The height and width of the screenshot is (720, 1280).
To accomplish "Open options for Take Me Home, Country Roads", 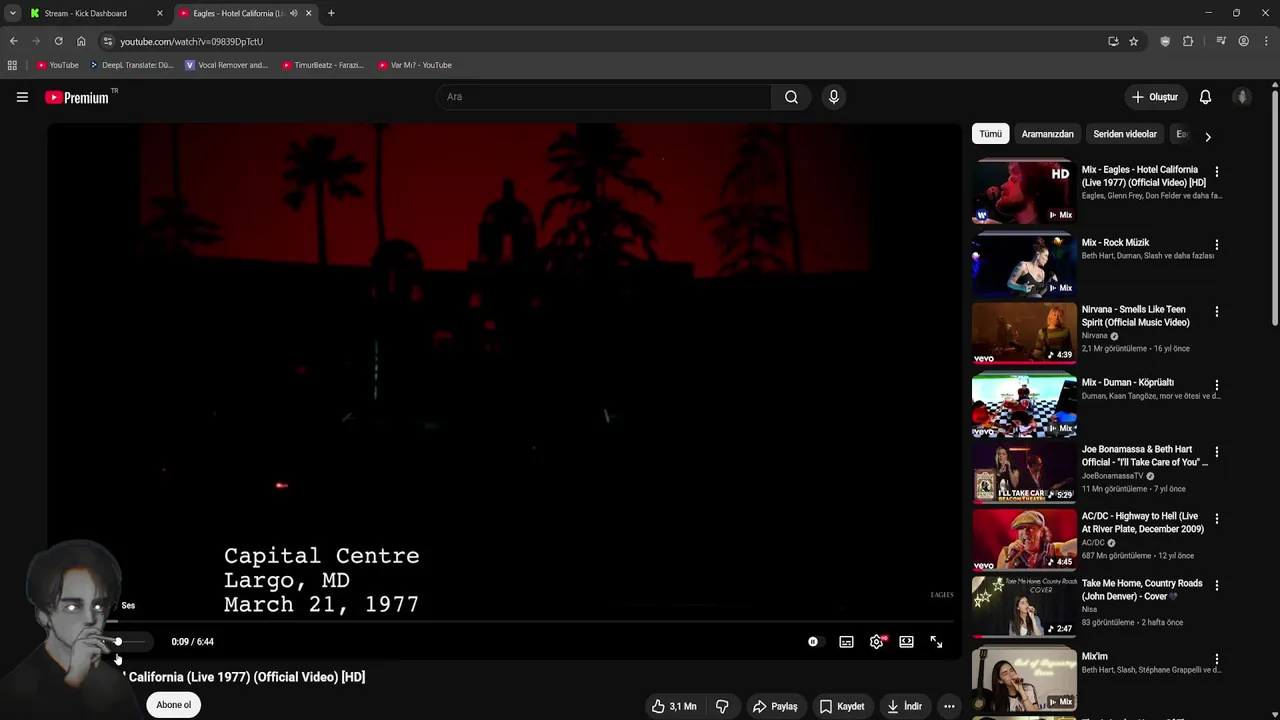I will 1216,586.
